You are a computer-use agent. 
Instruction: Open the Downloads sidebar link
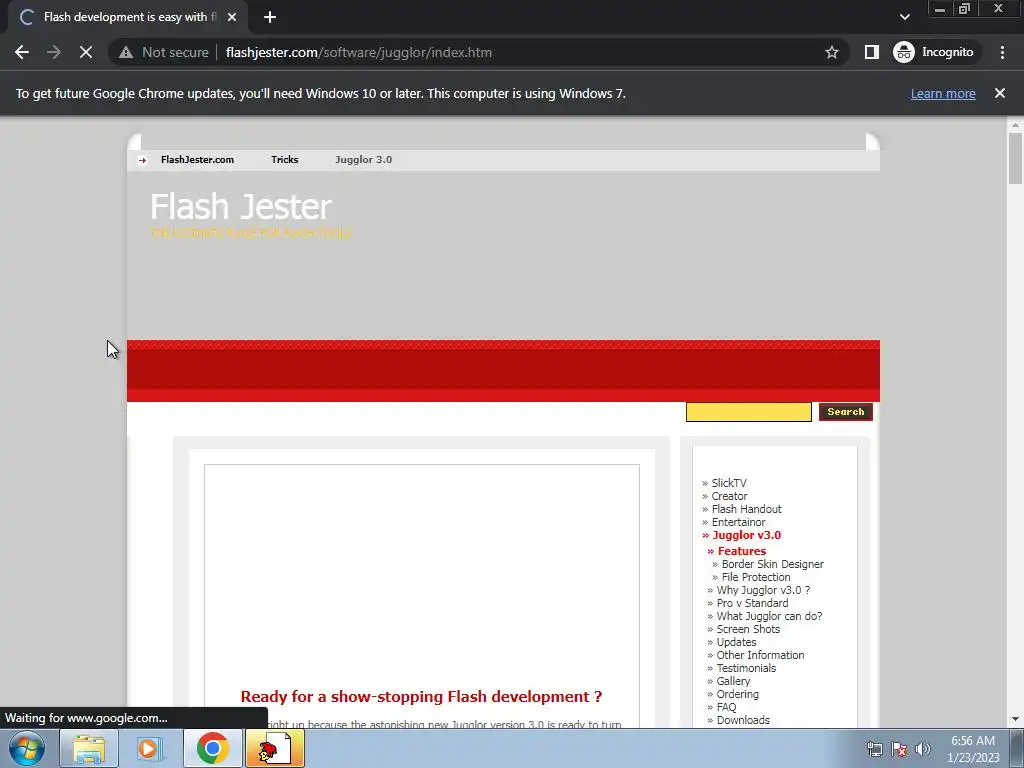[x=743, y=720]
